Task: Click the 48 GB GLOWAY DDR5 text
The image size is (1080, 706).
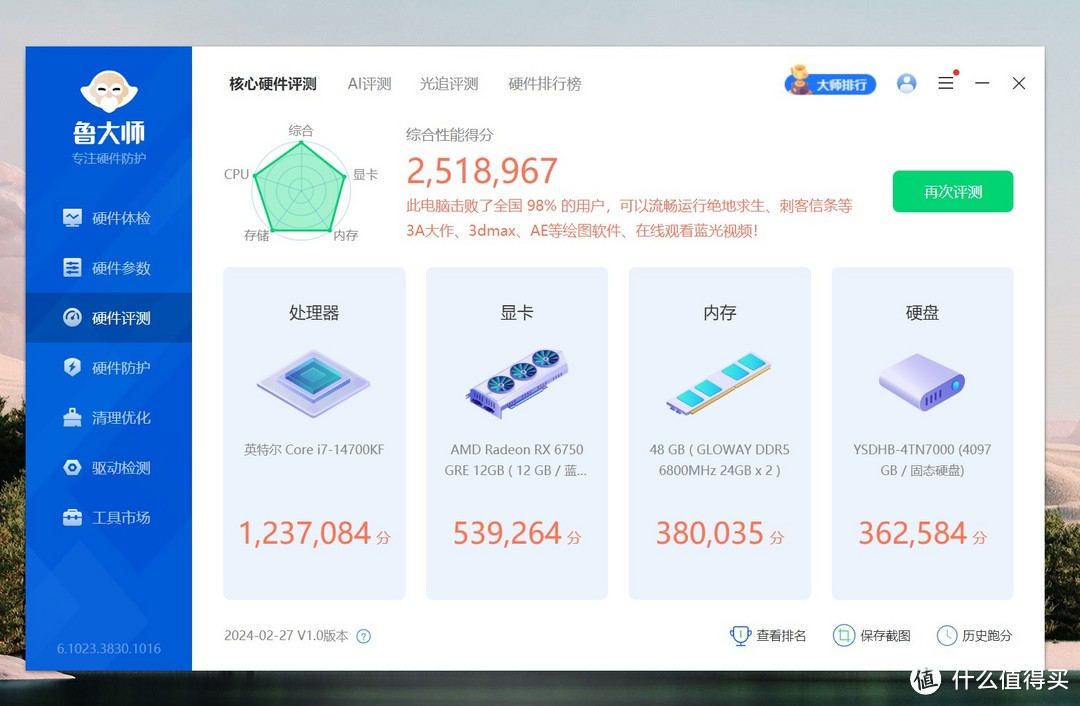Action: (x=719, y=460)
